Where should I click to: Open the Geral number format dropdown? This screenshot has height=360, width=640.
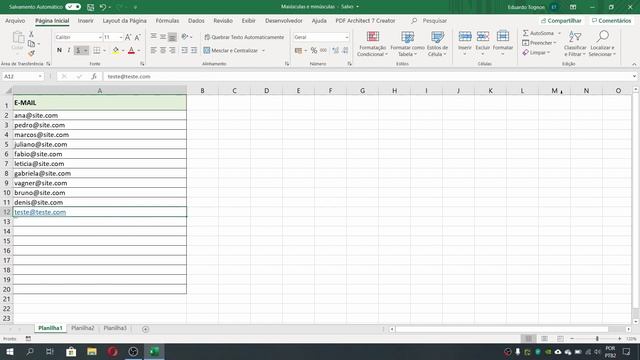coord(347,37)
